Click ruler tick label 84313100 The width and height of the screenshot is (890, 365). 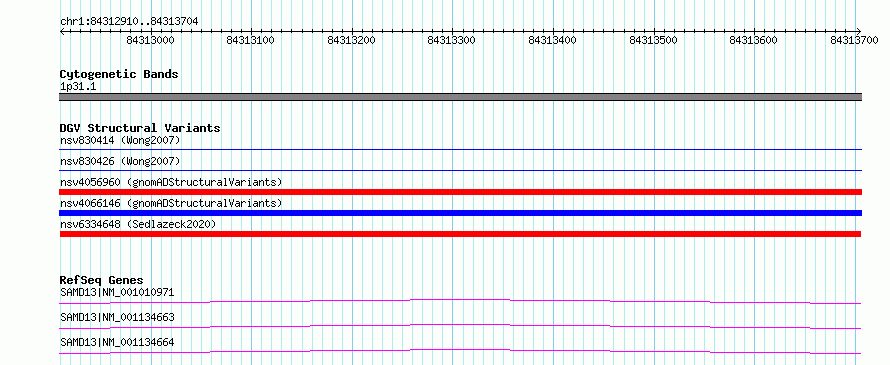[250, 40]
